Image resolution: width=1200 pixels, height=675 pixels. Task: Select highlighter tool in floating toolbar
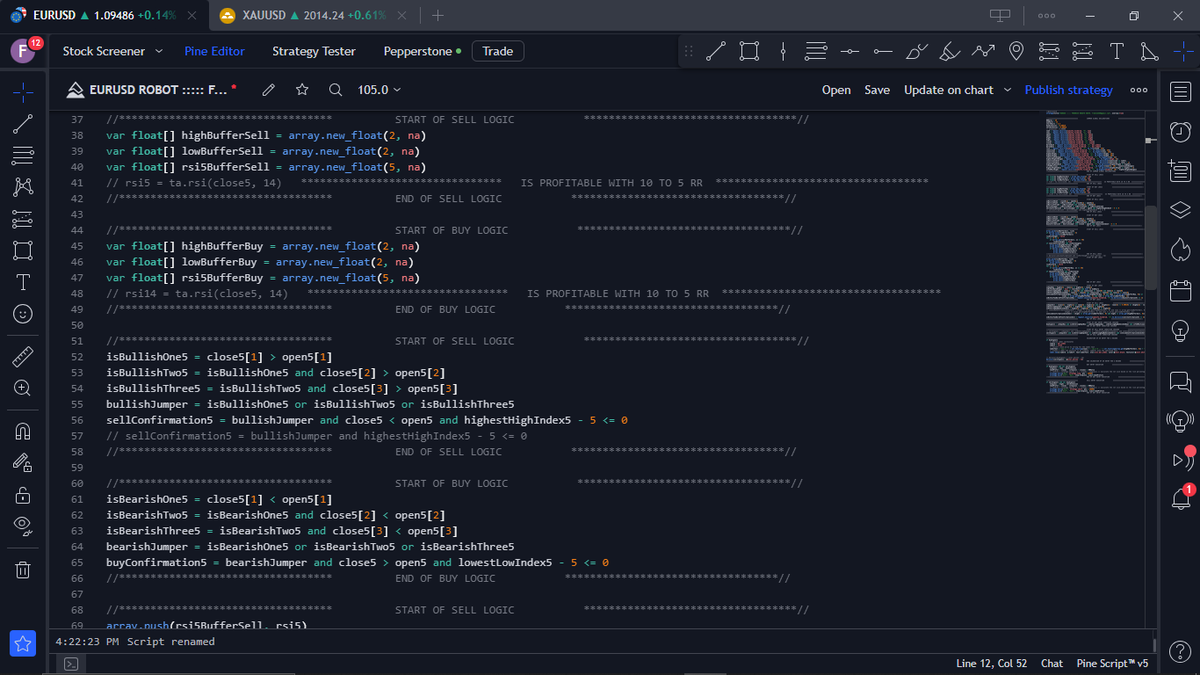click(950, 51)
